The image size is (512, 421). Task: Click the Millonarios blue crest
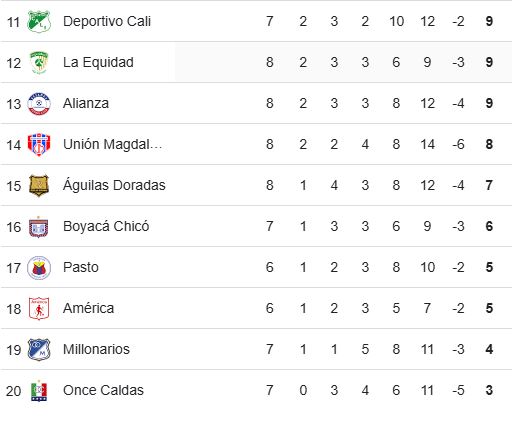(39, 350)
